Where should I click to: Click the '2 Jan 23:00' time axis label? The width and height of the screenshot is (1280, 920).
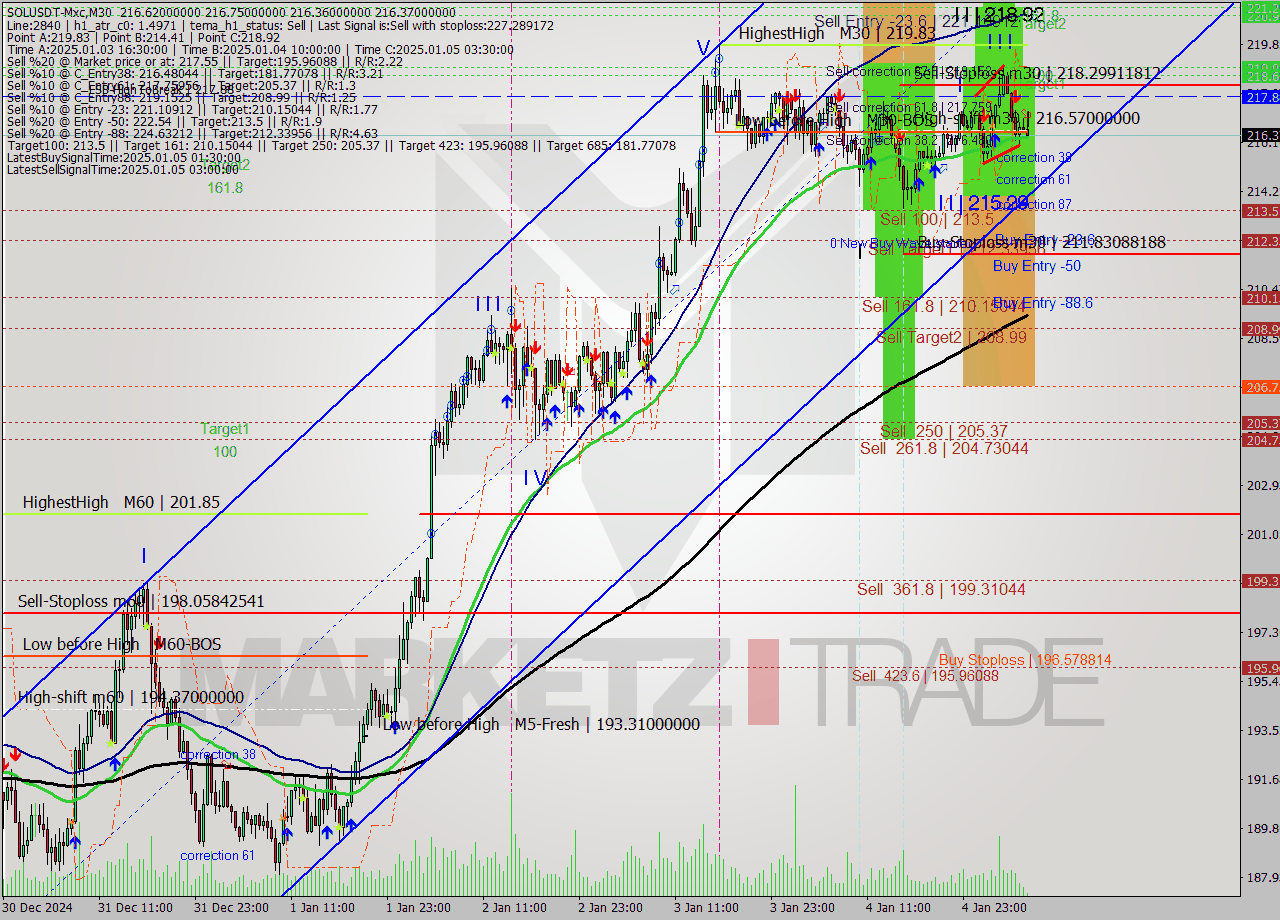click(x=610, y=908)
